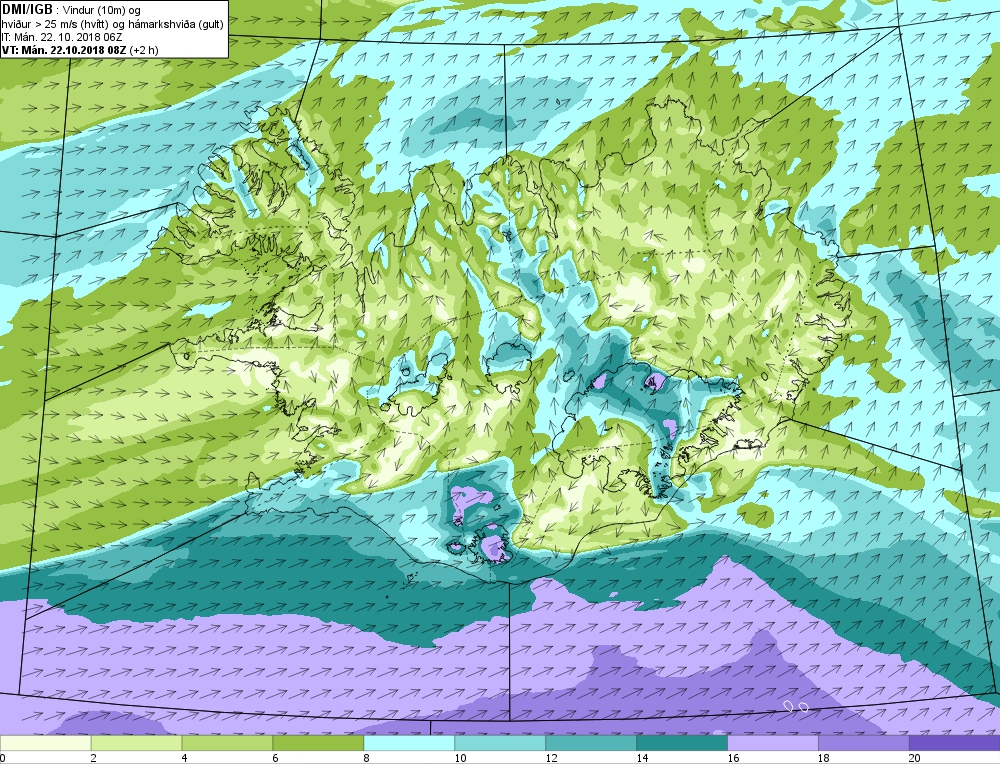Click the scale label '4'
The image size is (1000, 764).
click(185, 758)
